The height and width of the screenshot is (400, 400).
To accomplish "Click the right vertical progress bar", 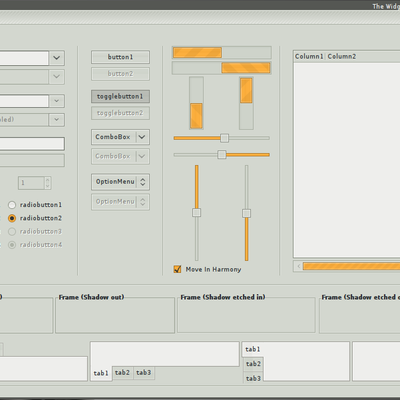I will (x=246, y=103).
